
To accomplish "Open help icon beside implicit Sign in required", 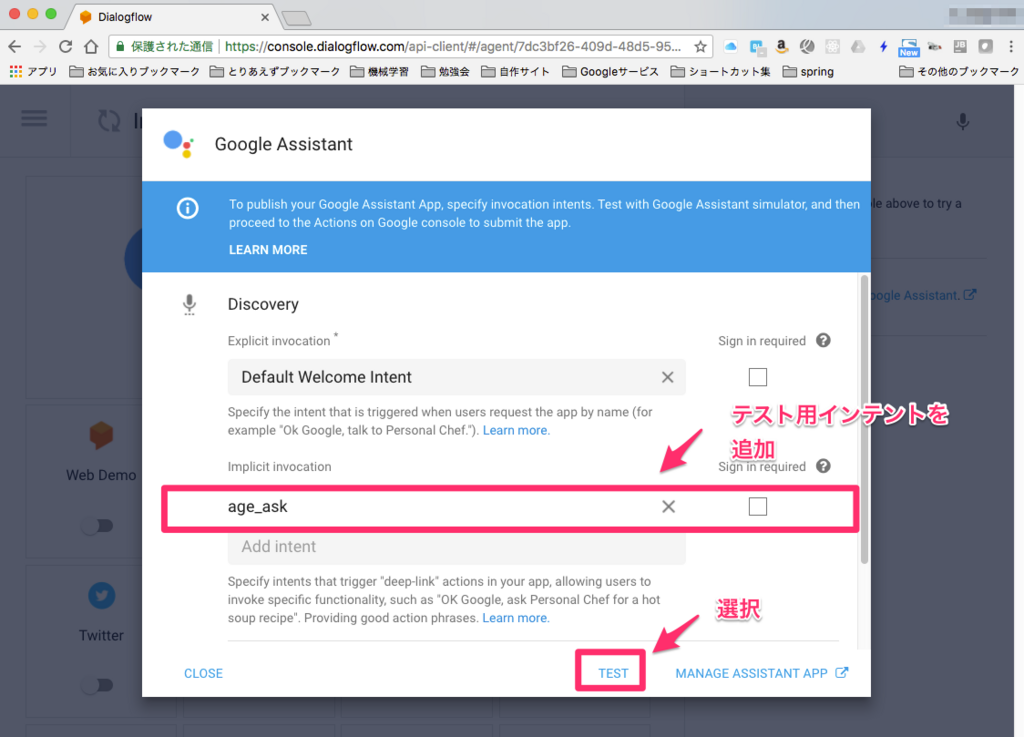I will pos(824,466).
